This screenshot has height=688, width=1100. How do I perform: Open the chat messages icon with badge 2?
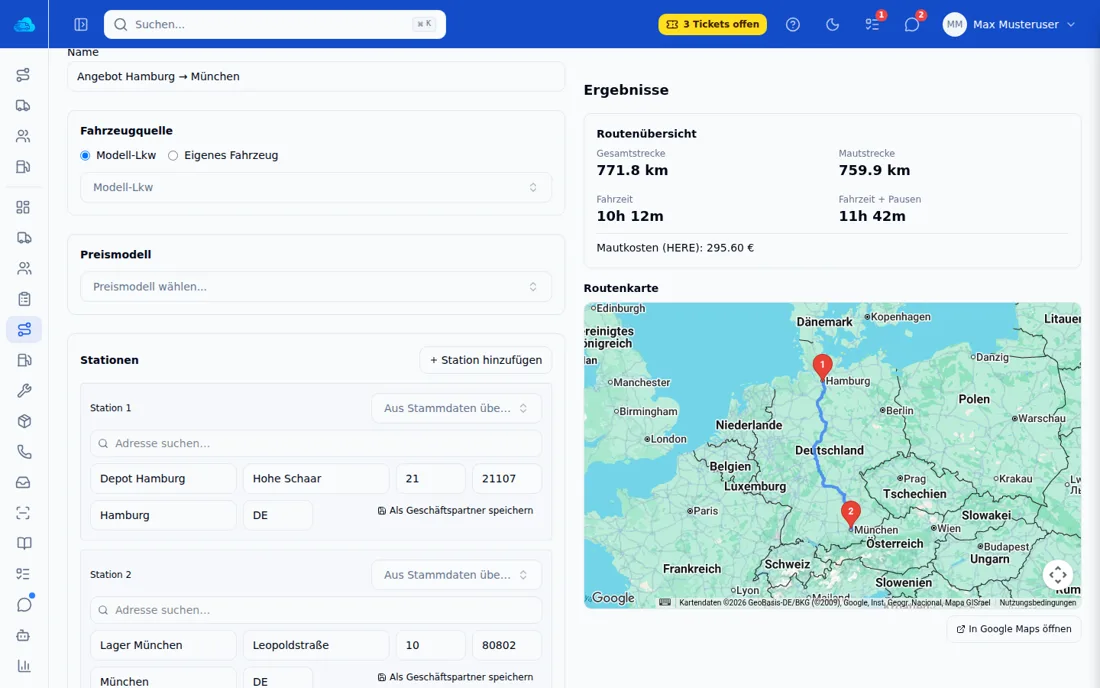coord(911,25)
